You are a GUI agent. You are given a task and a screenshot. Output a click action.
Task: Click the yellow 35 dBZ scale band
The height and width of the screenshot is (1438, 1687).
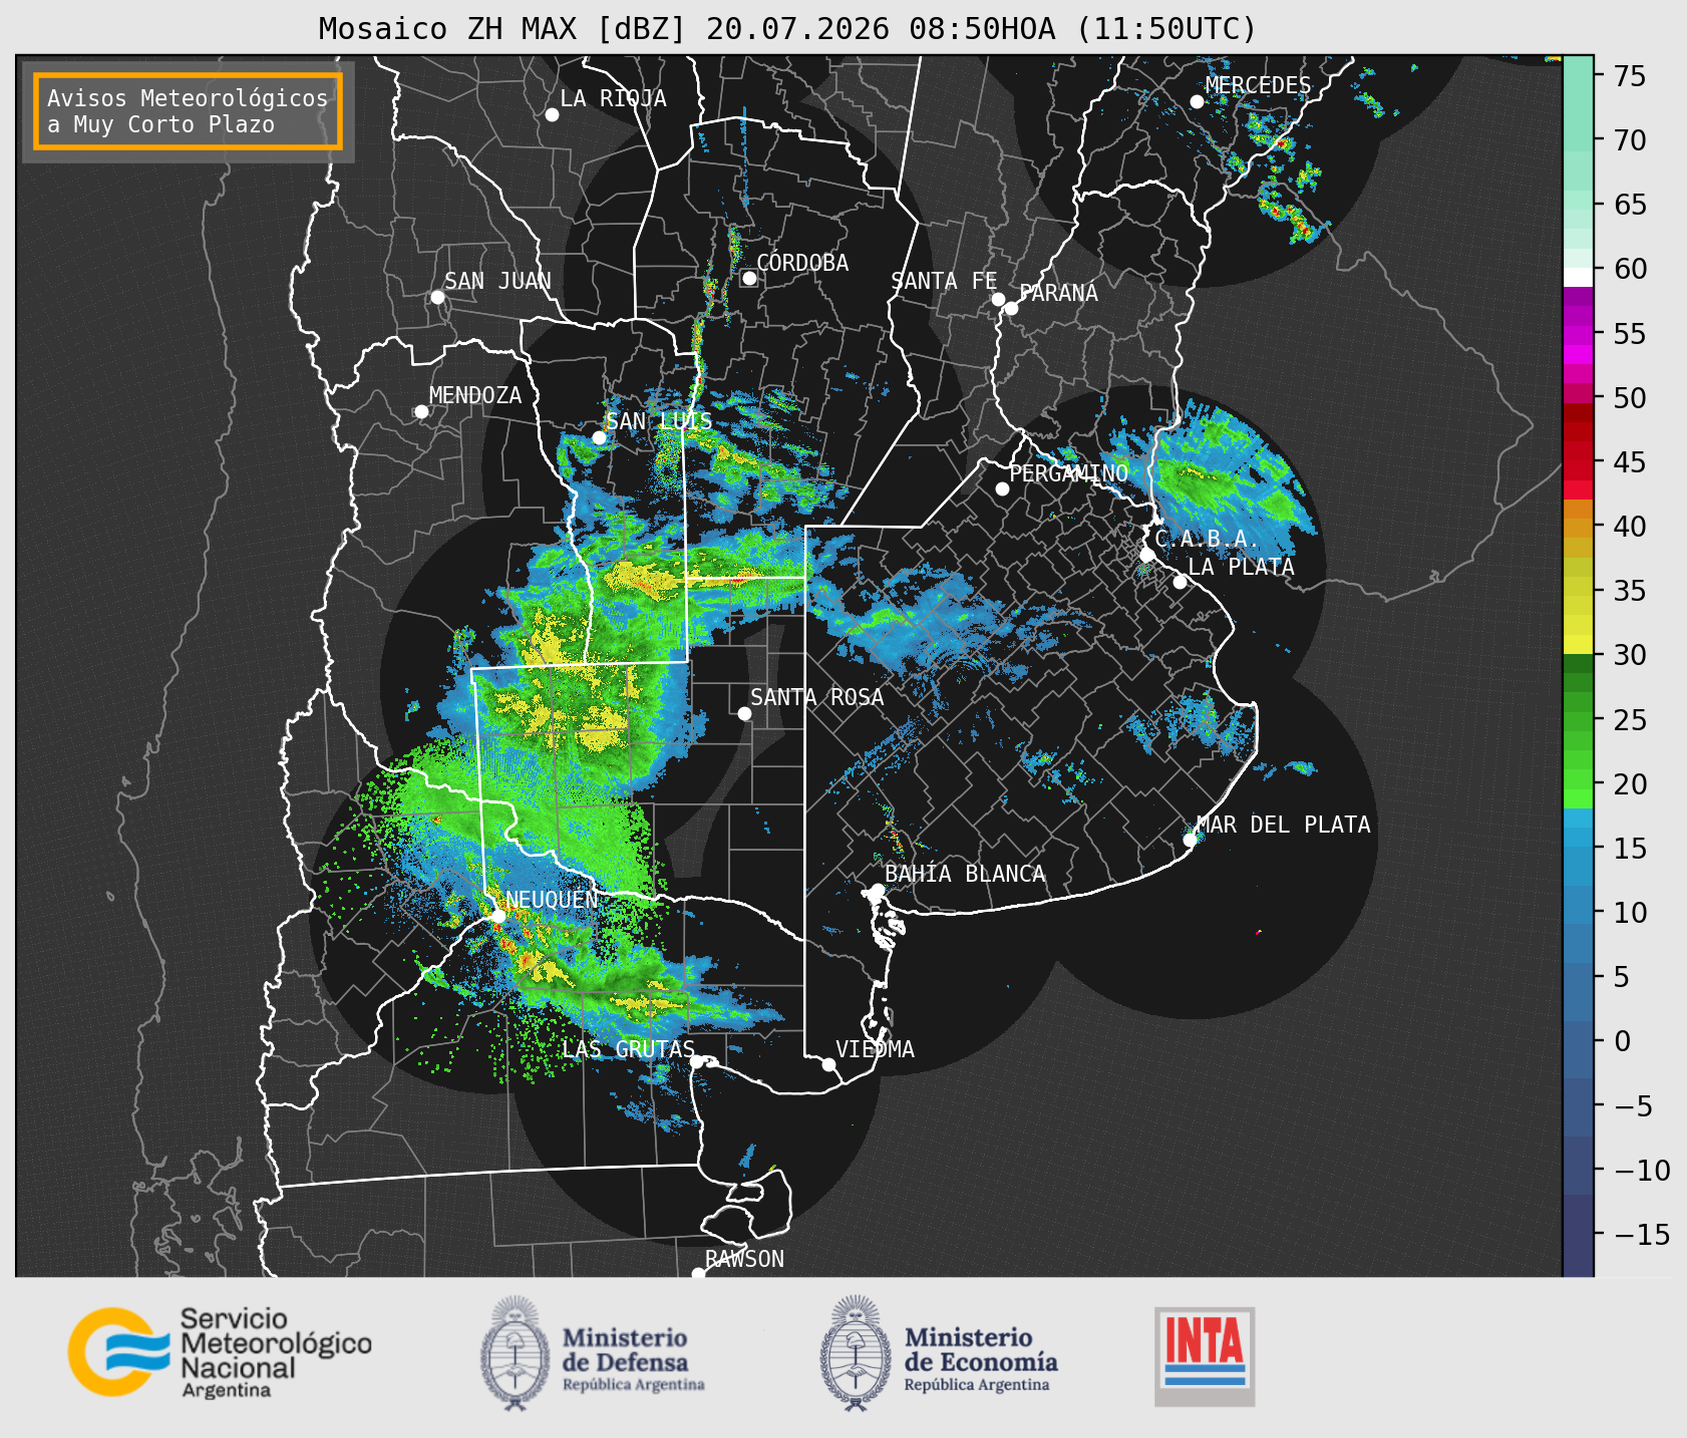click(1578, 591)
